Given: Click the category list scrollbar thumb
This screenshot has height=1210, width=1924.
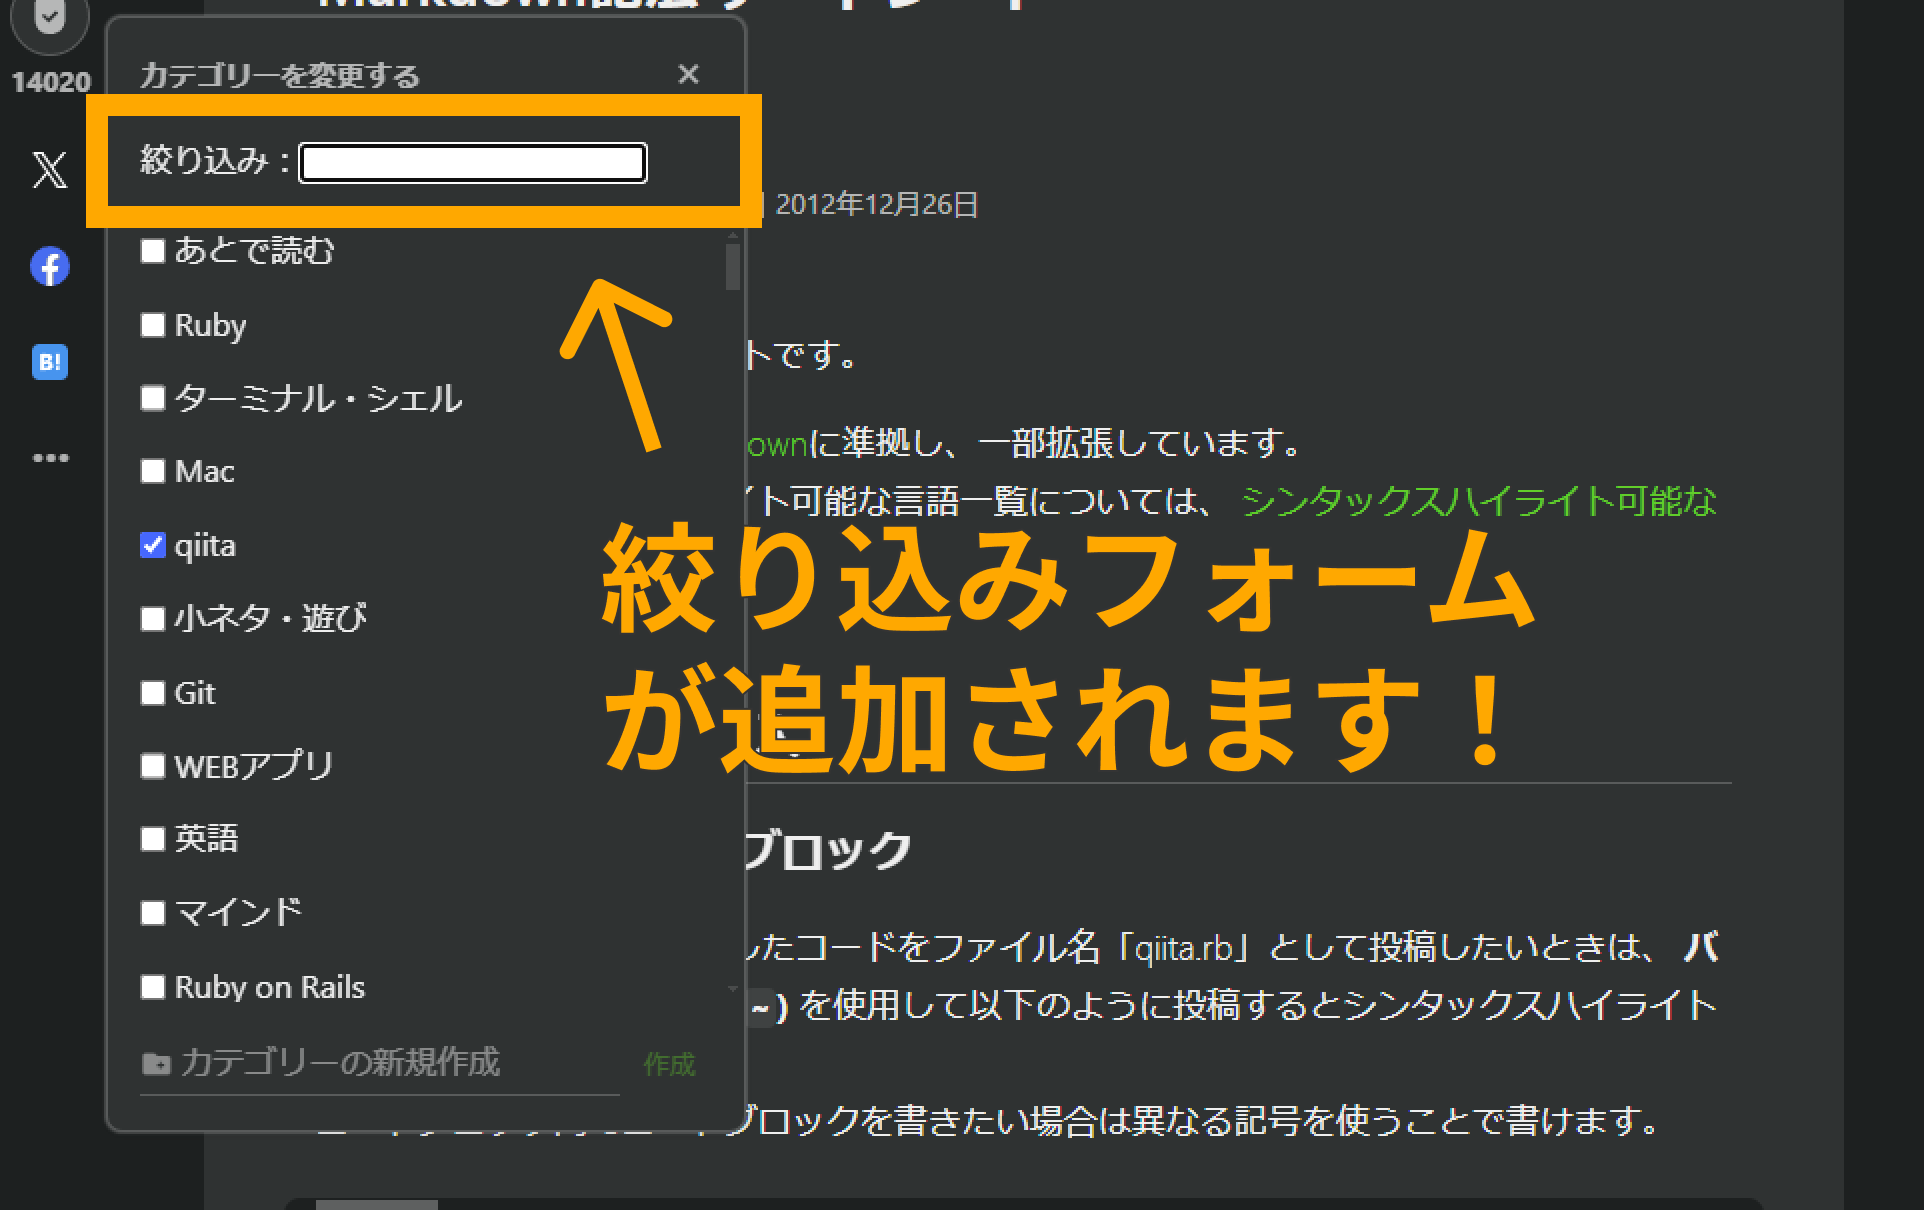Looking at the screenshot, I should tap(733, 266).
